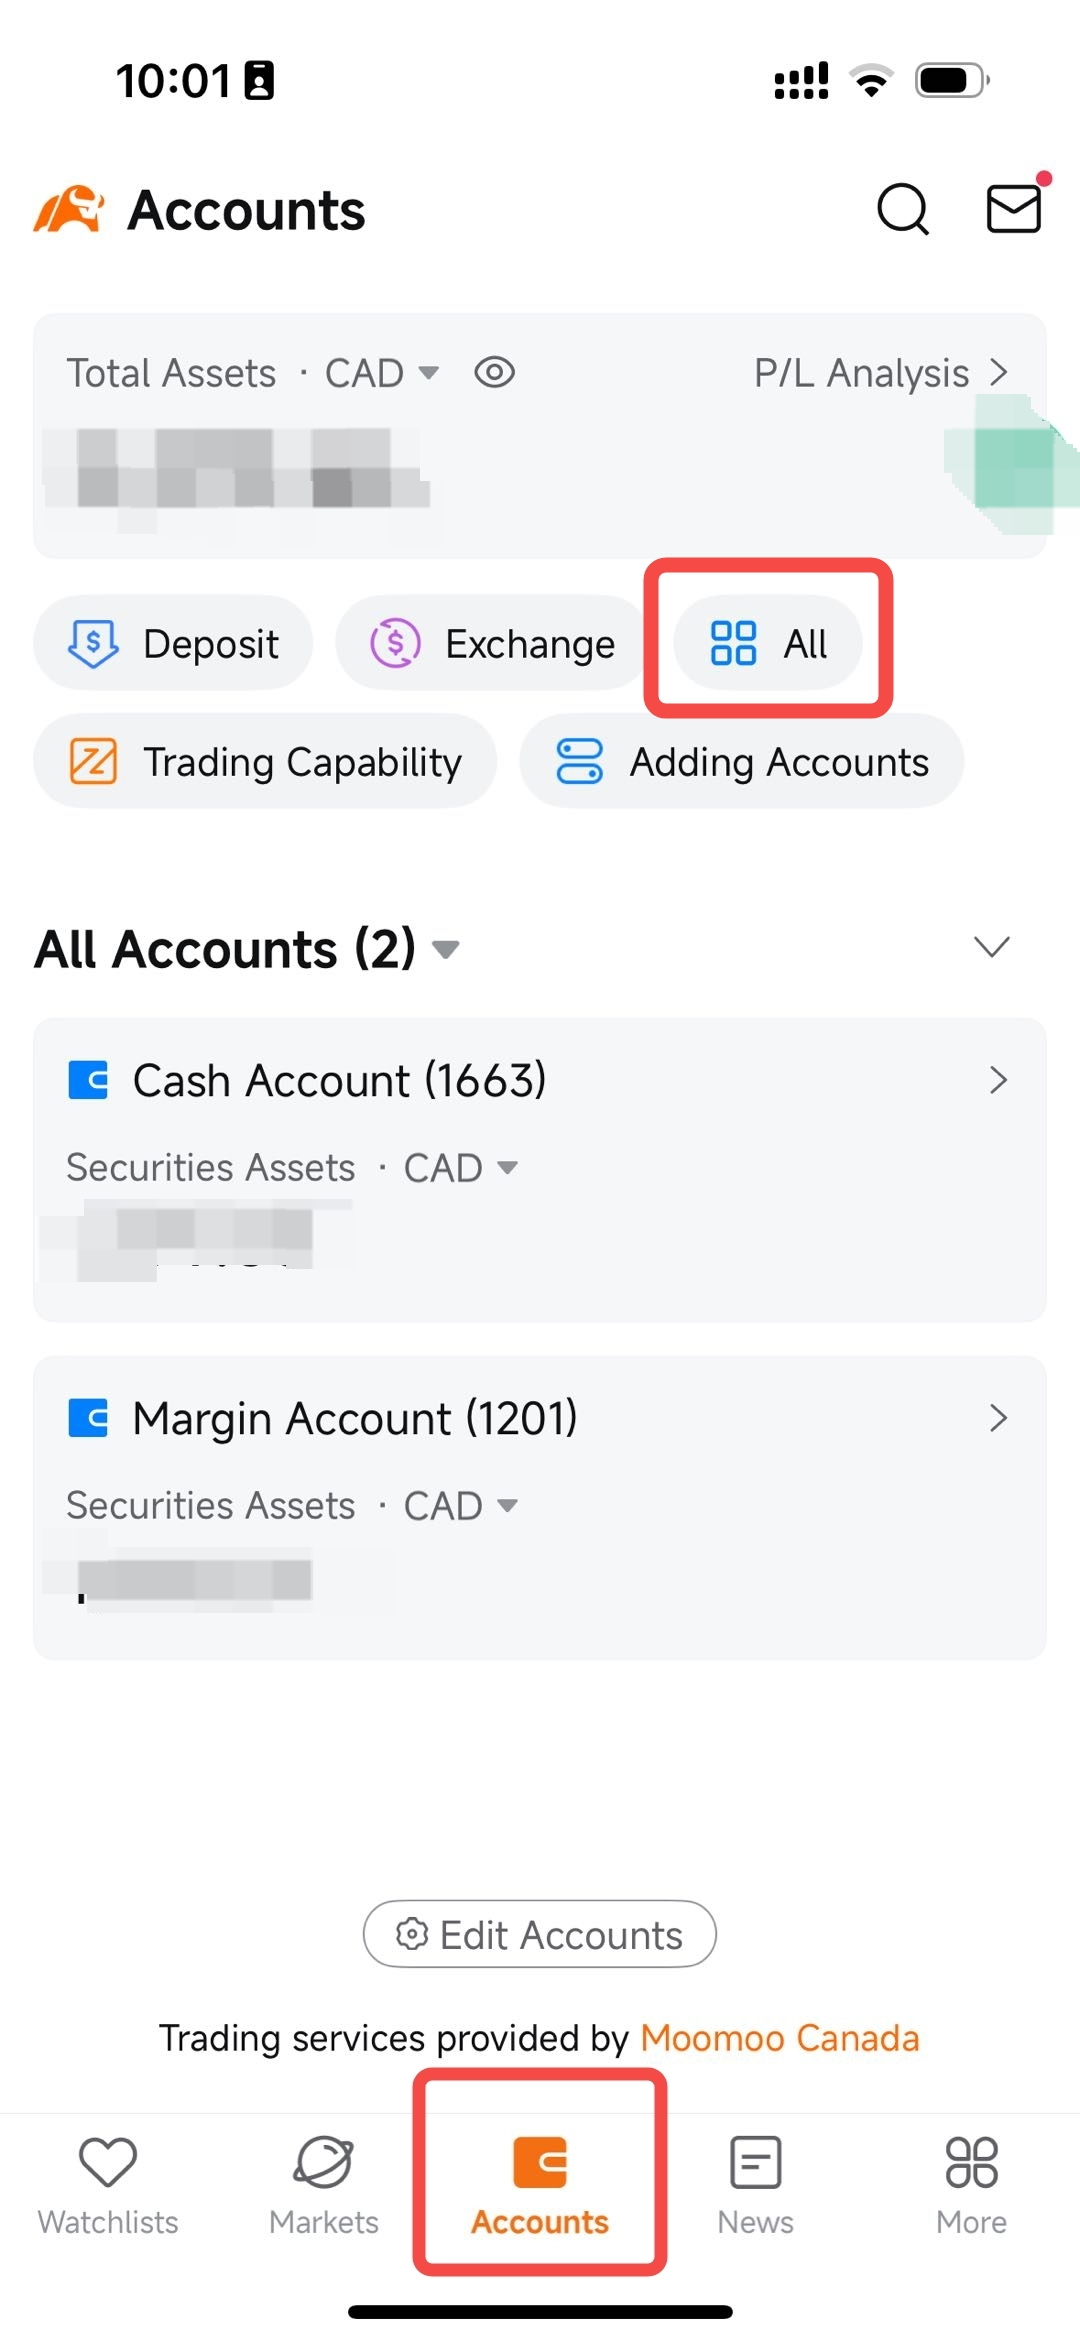Collapse the accounts list chevron
Screen dimensions: 1080x2341
click(x=991, y=946)
